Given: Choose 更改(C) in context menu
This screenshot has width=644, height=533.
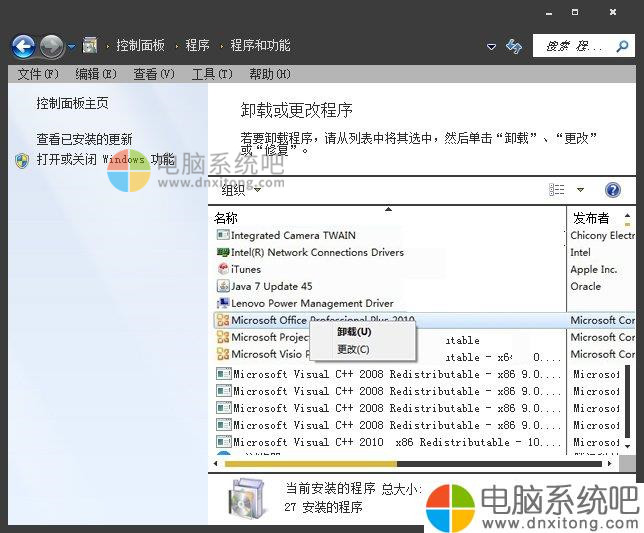Looking at the screenshot, I should click(353, 349).
